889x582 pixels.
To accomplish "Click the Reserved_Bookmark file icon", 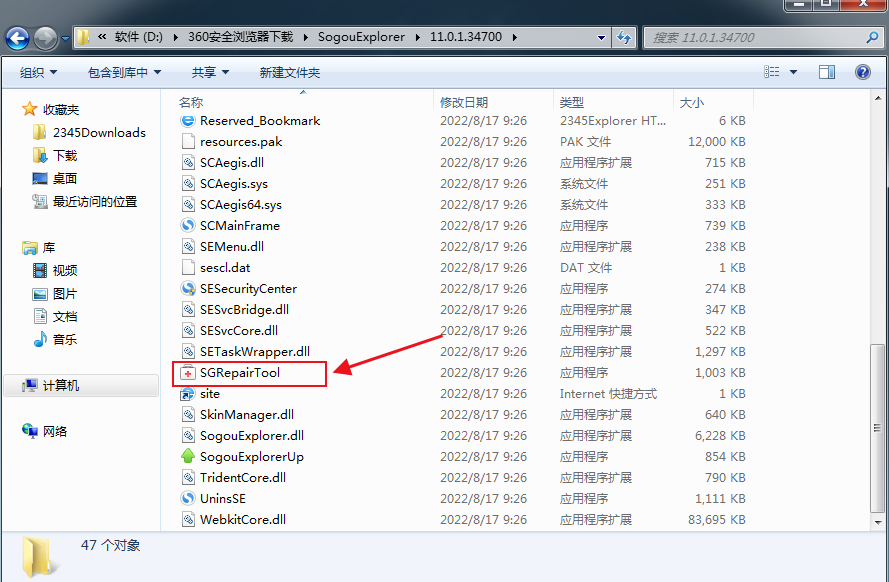I will [188, 121].
